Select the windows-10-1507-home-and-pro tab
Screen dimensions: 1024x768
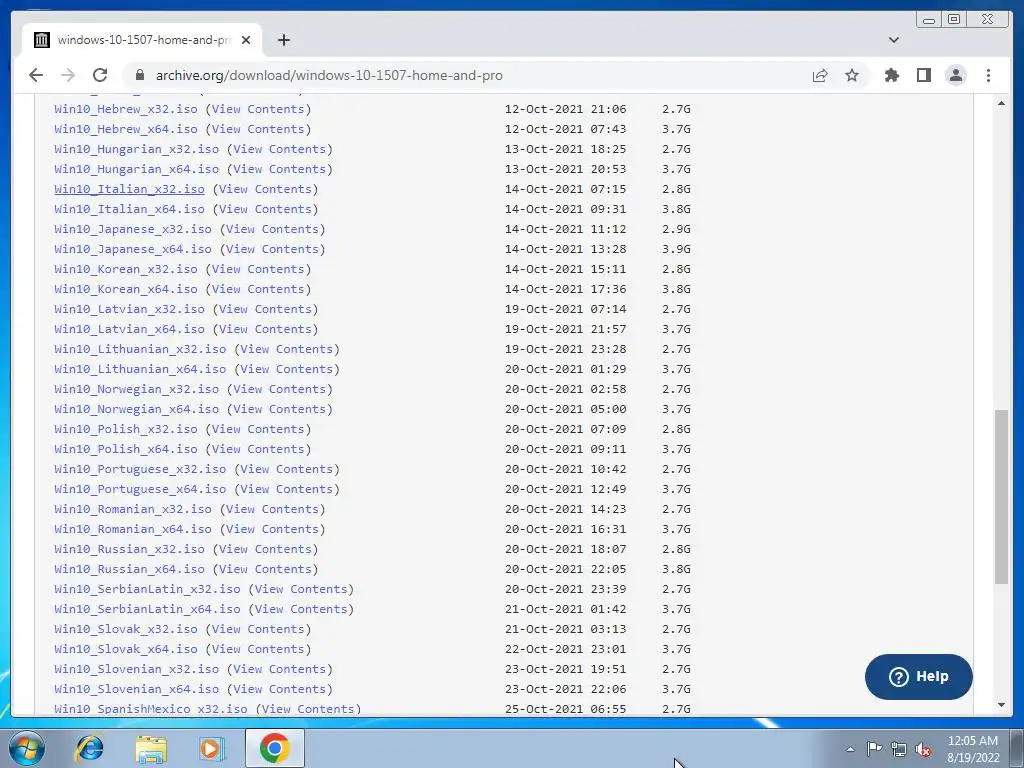pyautogui.click(x=142, y=40)
